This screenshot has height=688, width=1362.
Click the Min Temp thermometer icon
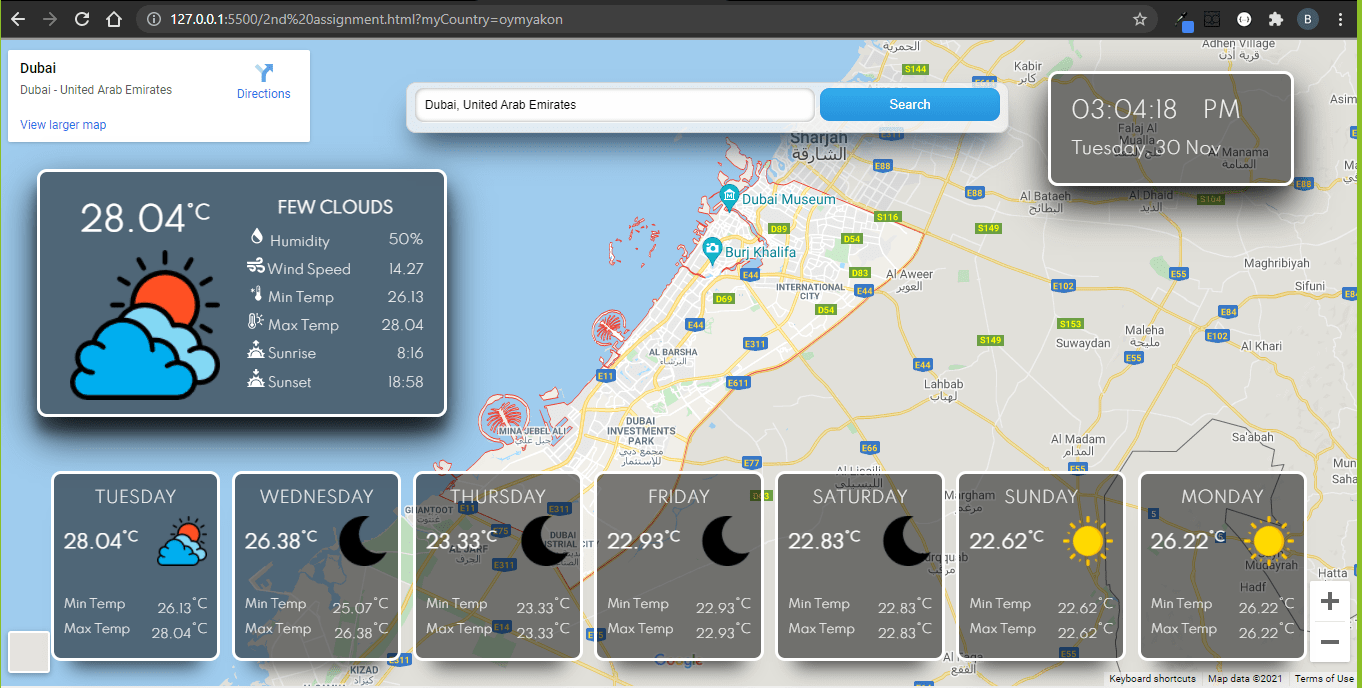click(x=256, y=294)
